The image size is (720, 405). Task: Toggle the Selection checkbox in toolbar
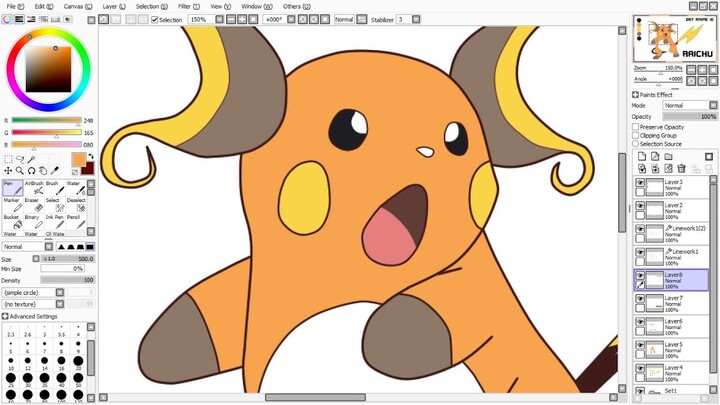point(155,20)
